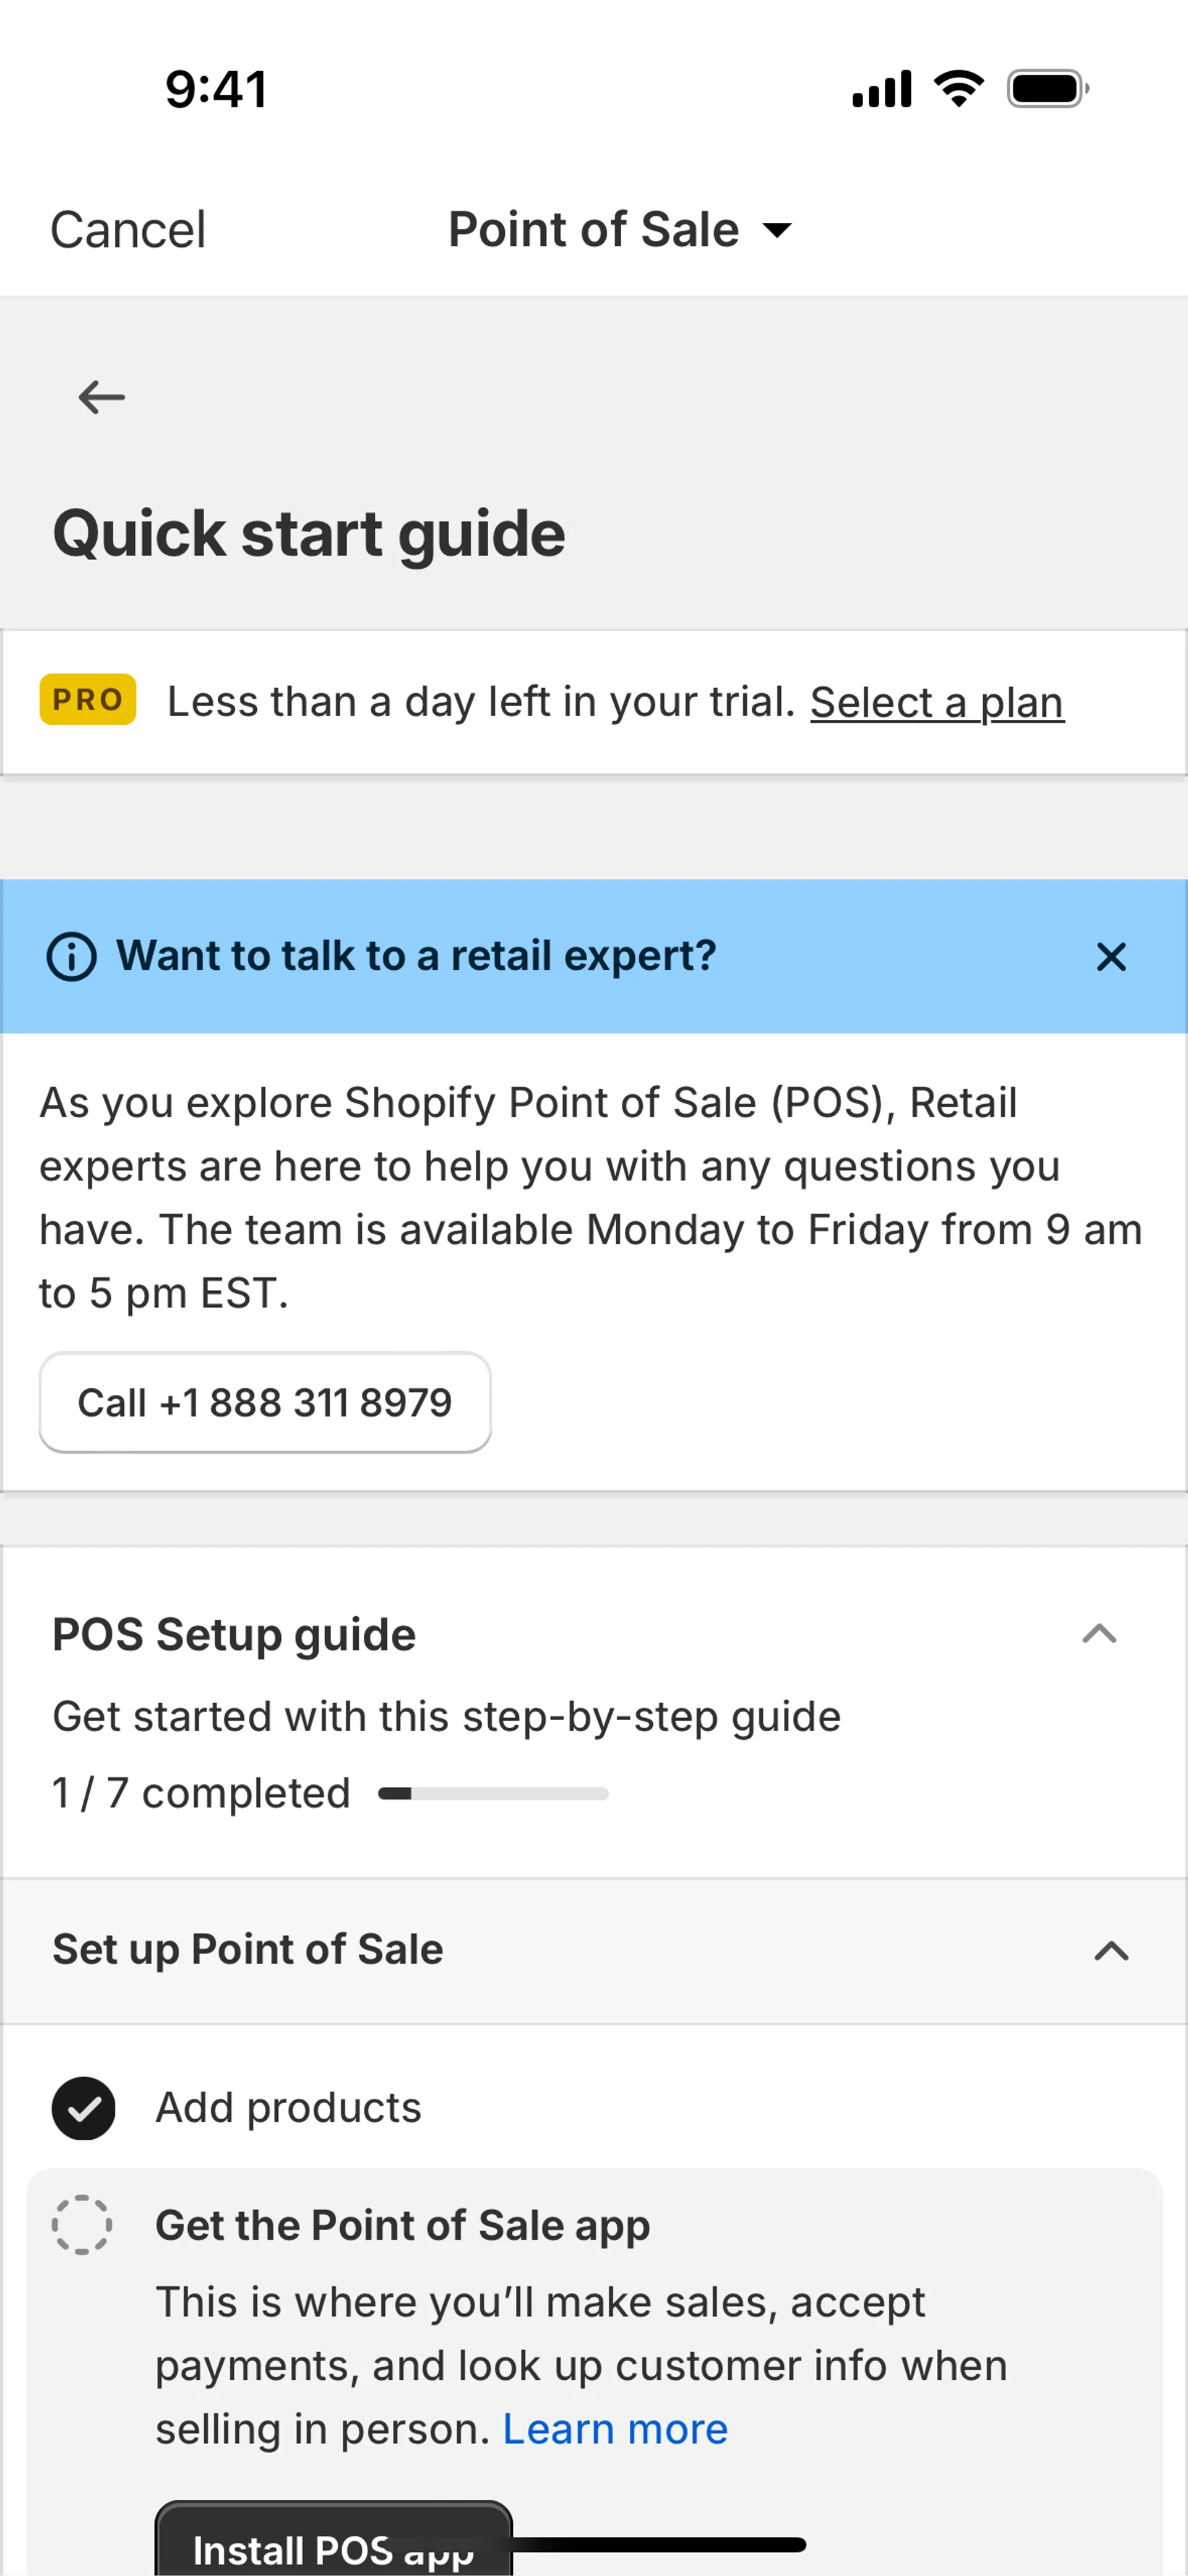Screen dimensions: 1188x2576
Task: Open the Point of Sale dropdown
Action: [x=620, y=230]
